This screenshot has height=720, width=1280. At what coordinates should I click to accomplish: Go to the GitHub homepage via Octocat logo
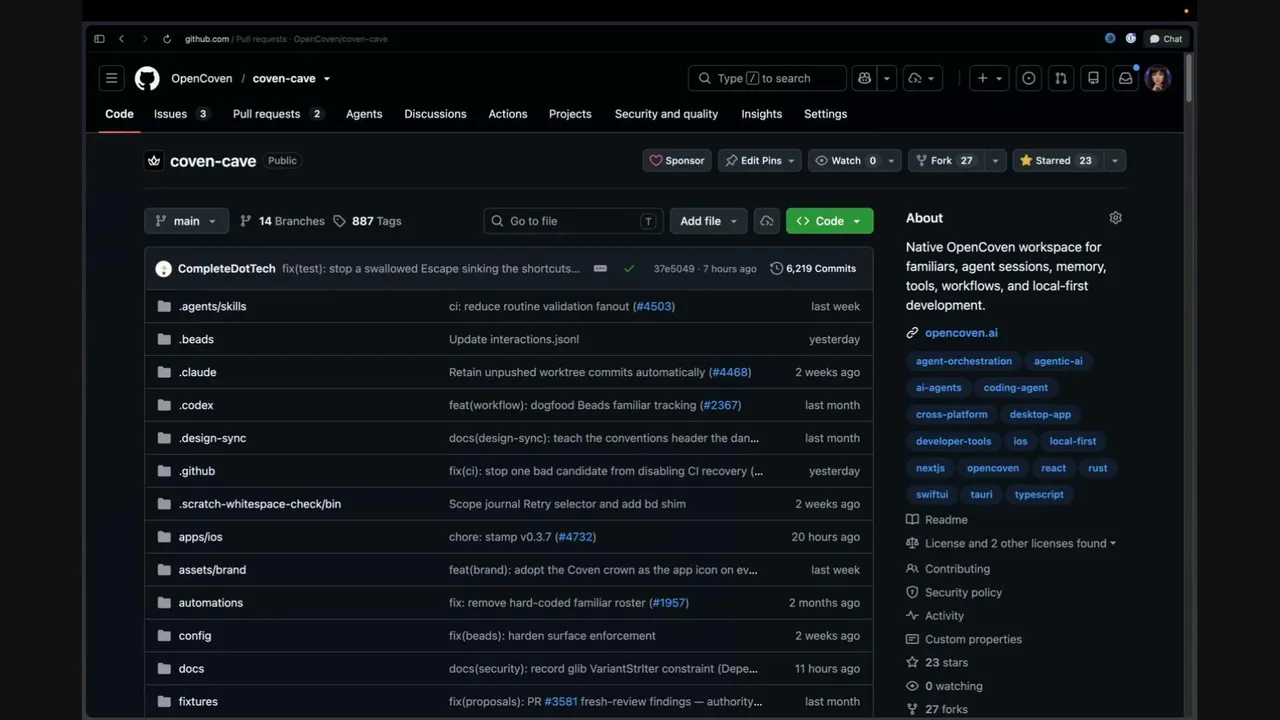pyautogui.click(x=147, y=78)
